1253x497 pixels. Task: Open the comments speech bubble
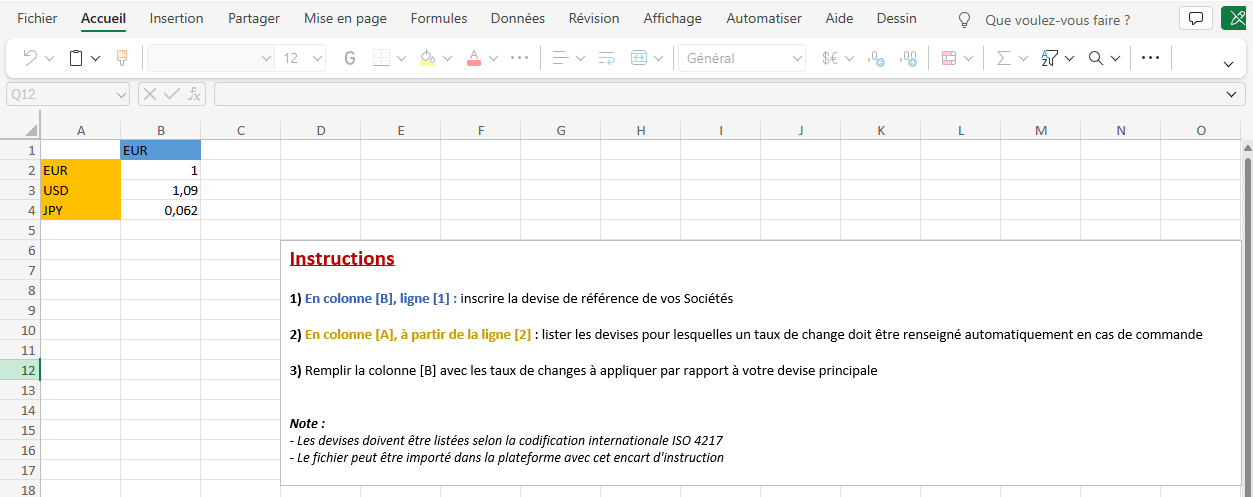1194,19
